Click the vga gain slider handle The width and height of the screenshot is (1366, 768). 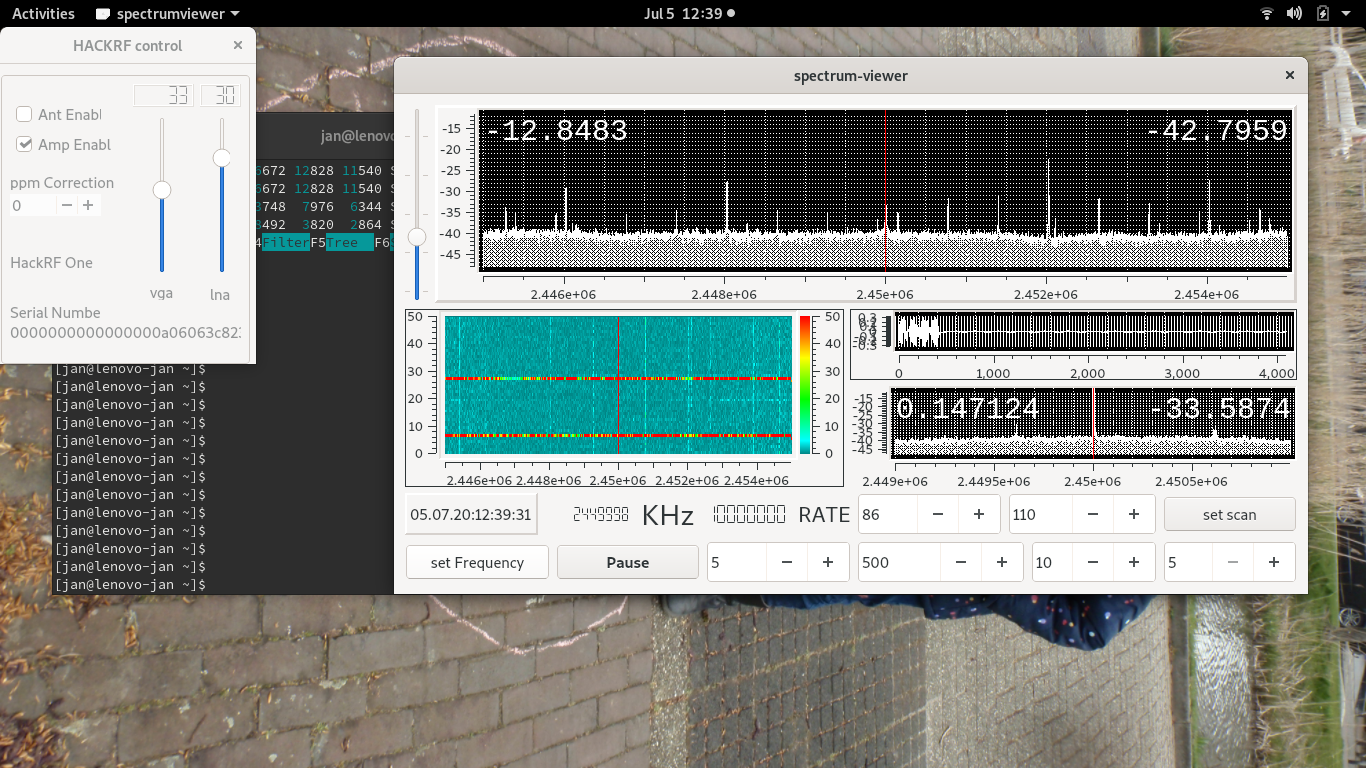[x=161, y=190]
